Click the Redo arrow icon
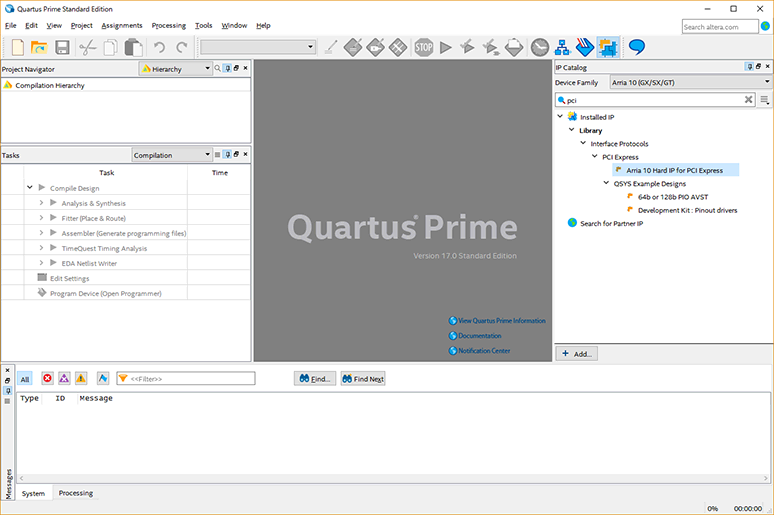The width and height of the screenshot is (774, 515). tap(182, 47)
